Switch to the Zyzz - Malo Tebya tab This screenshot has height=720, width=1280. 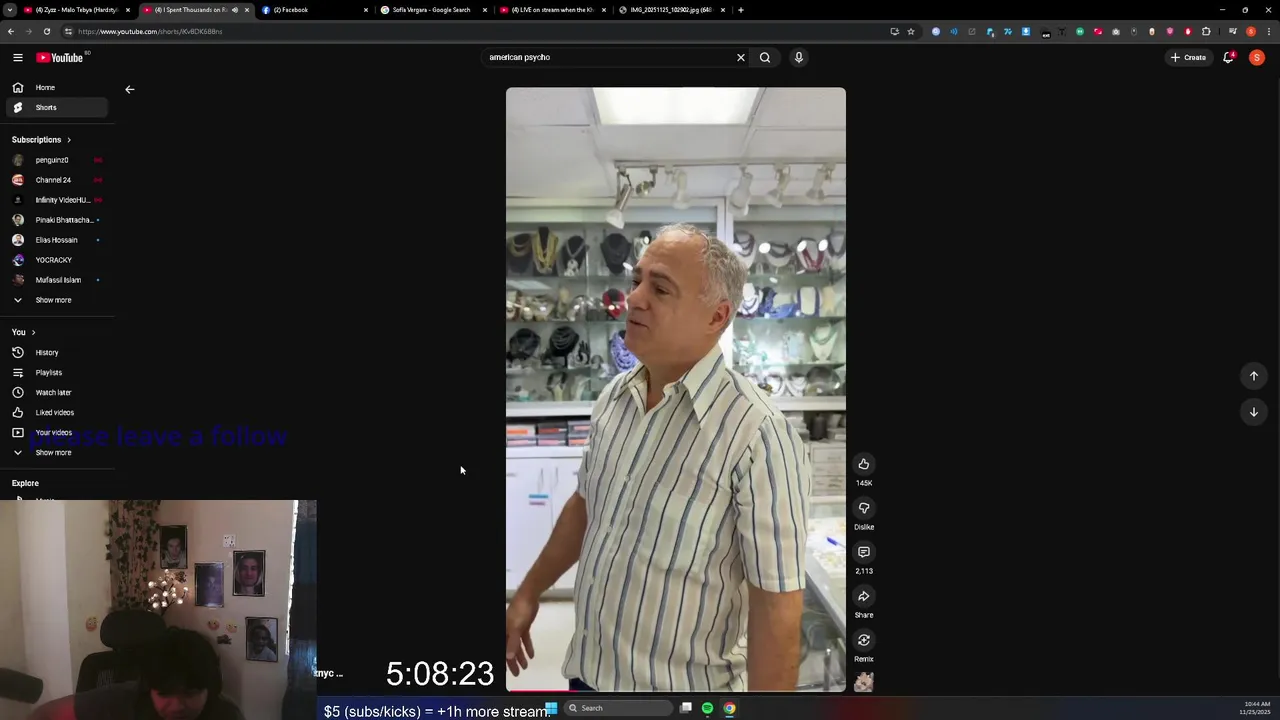tap(76, 10)
